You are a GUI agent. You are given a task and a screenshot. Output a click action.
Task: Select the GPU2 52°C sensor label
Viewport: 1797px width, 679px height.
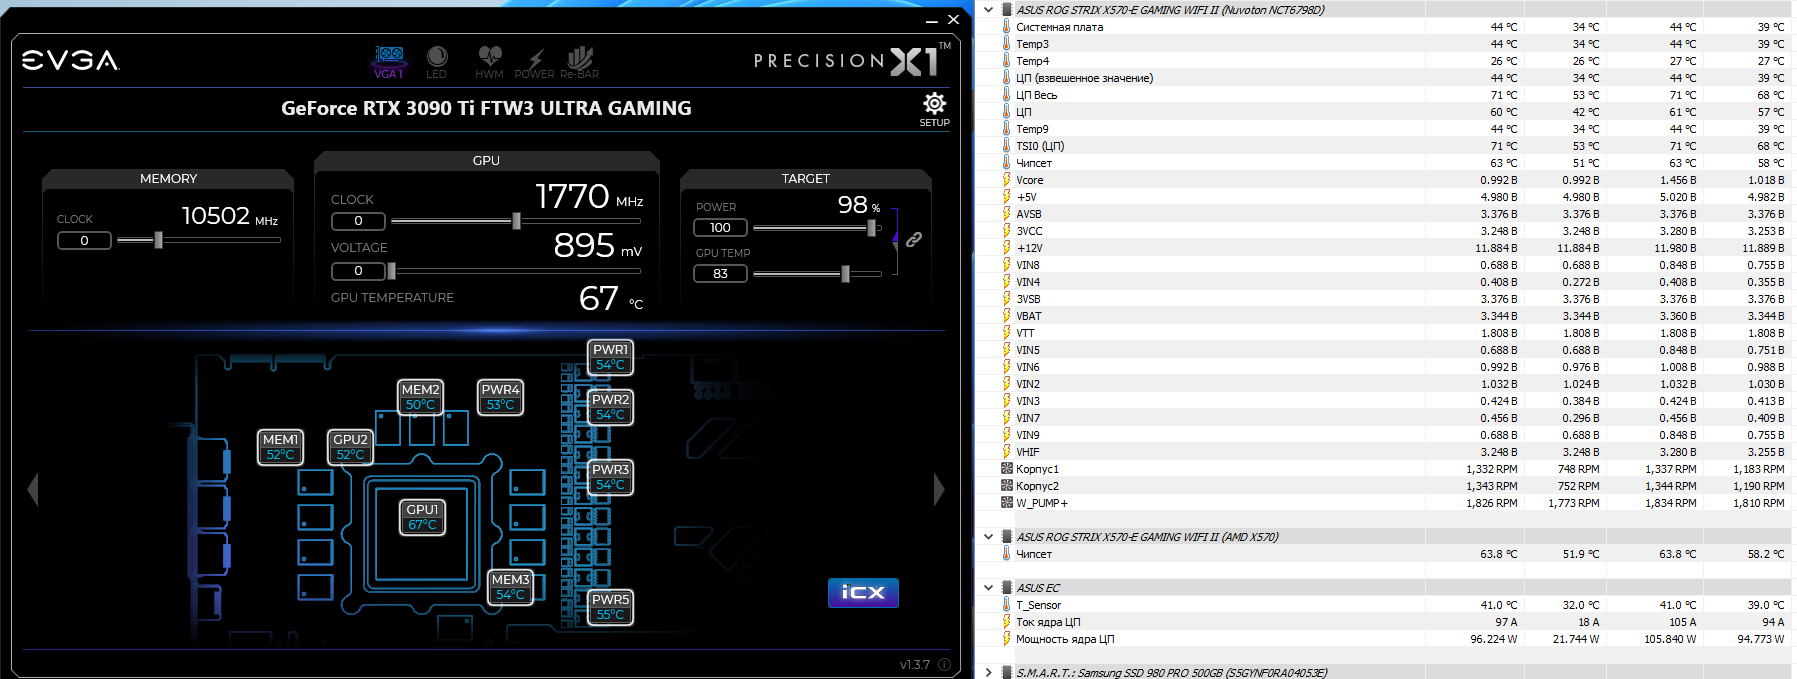[350, 447]
